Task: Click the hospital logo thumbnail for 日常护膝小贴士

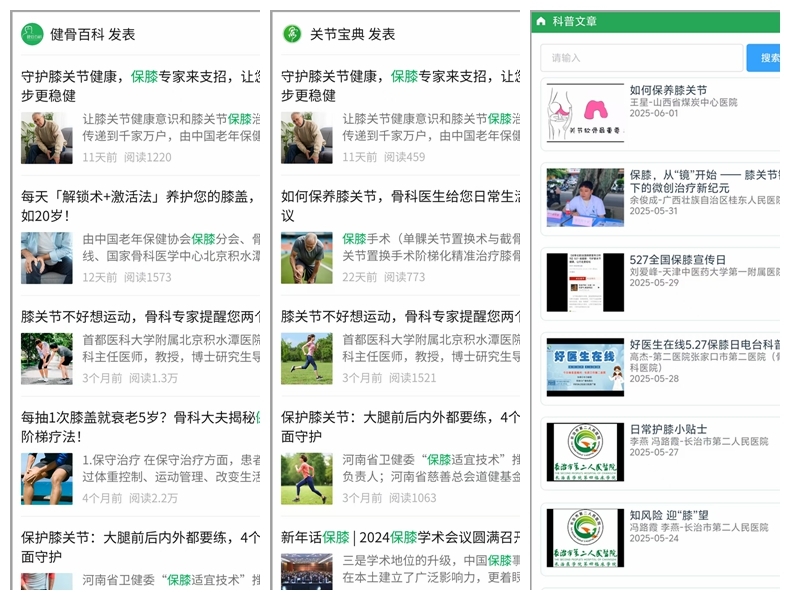Action: point(585,453)
